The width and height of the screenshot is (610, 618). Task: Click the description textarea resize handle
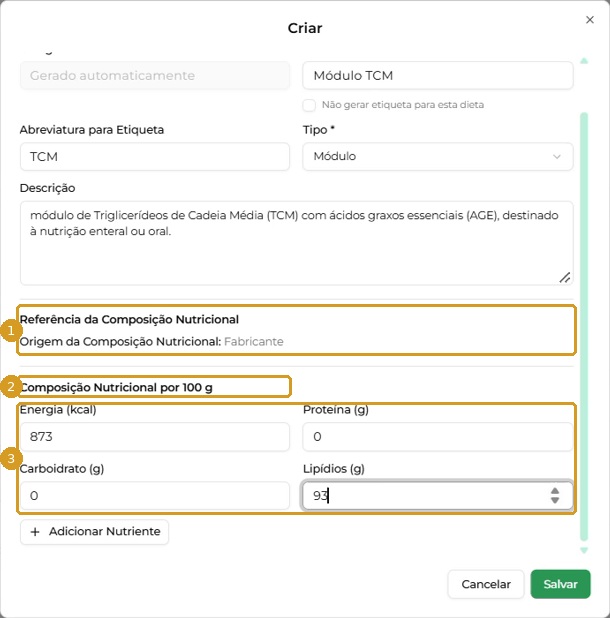click(x=564, y=277)
